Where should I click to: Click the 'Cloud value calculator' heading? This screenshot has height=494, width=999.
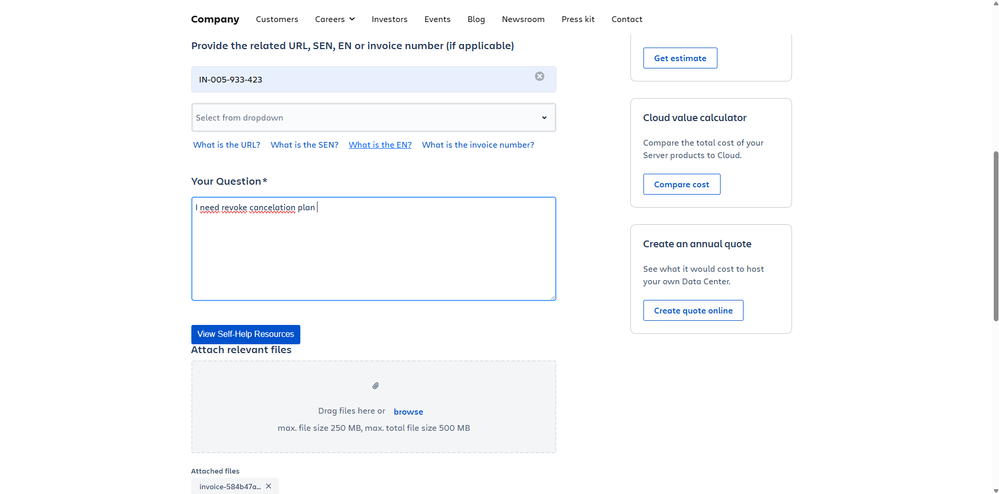694,118
